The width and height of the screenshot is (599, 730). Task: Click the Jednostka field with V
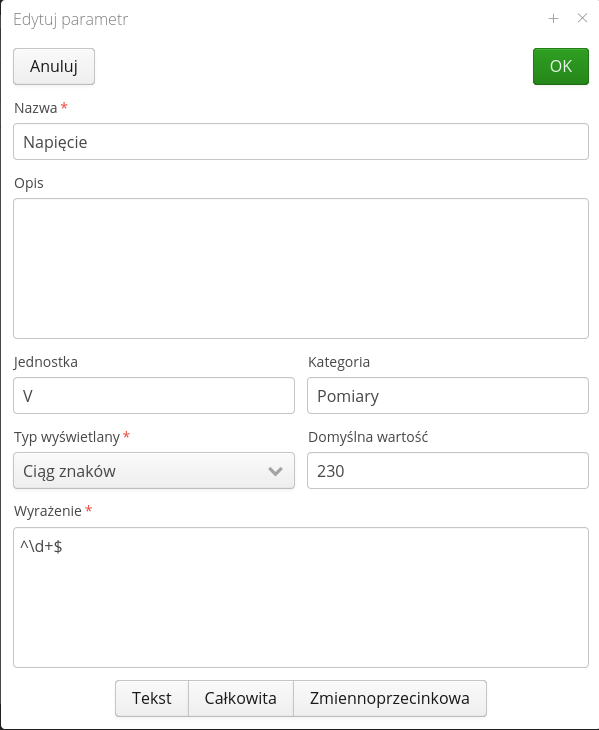click(154, 396)
